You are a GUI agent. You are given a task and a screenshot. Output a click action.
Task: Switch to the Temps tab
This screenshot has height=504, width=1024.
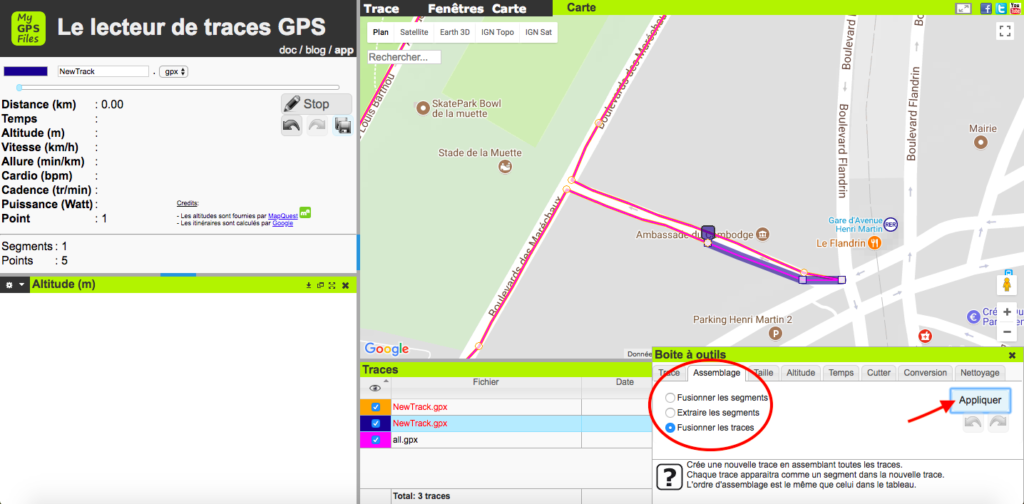point(841,373)
